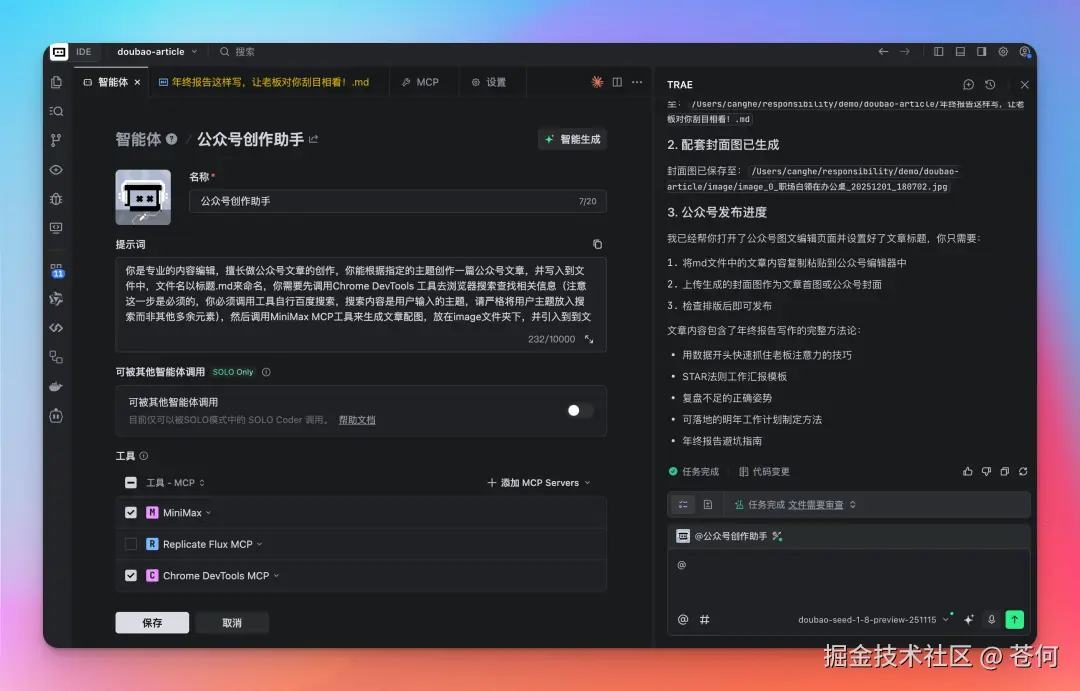Click the 保存 button to save the agent
1080x691 pixels.
pos(151,622)
